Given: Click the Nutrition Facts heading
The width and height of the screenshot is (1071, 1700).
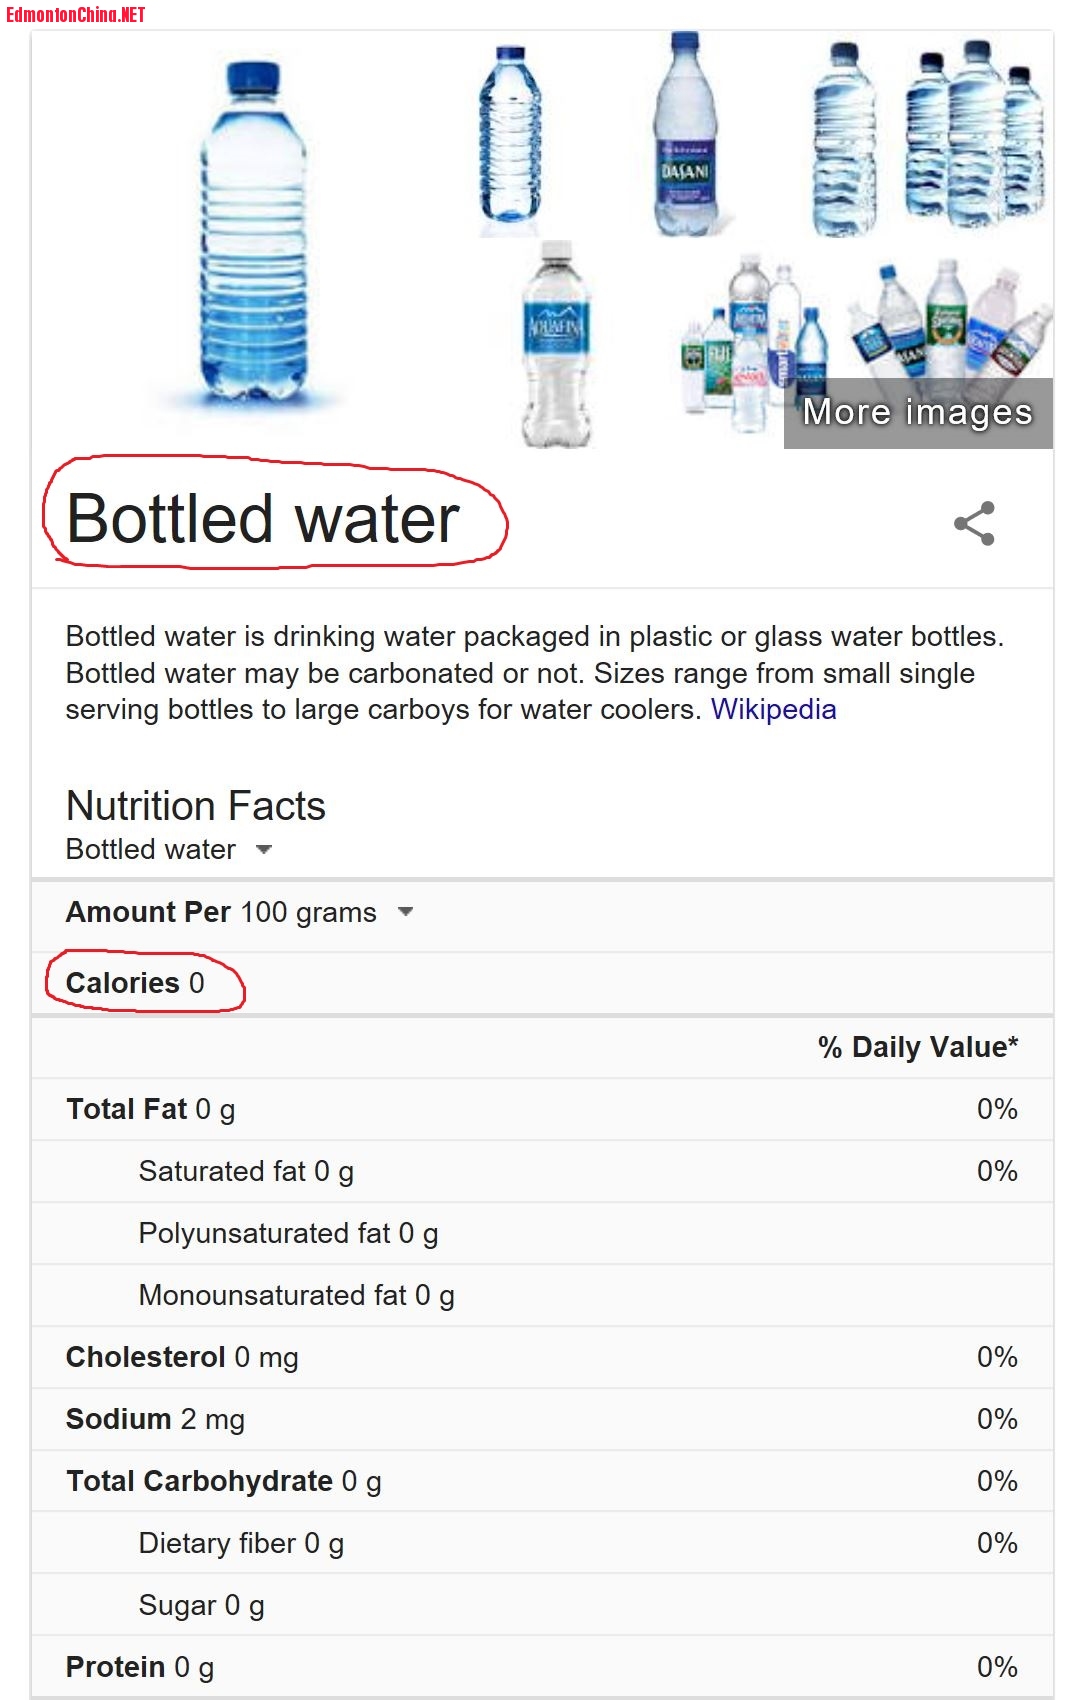Looking at the screenshot, I should click(196, 806).
